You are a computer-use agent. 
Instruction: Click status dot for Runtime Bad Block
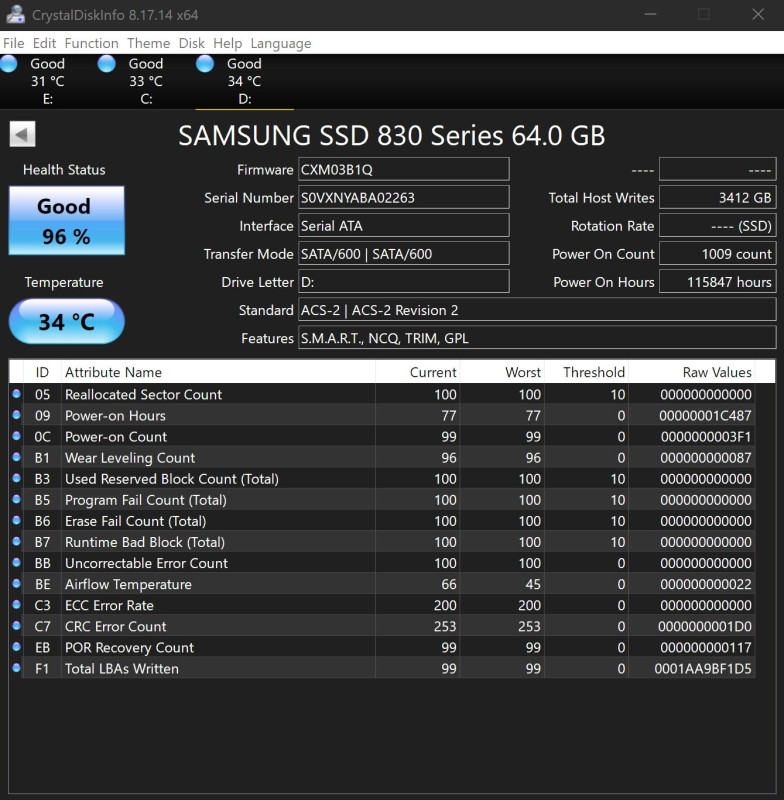(x=16, y=541)
